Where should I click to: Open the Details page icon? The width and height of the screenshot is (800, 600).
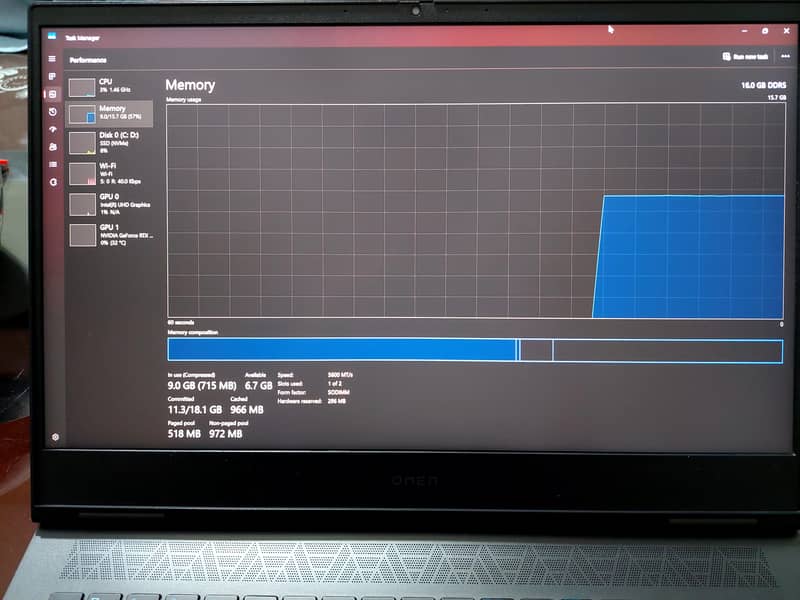pos(53,164)
